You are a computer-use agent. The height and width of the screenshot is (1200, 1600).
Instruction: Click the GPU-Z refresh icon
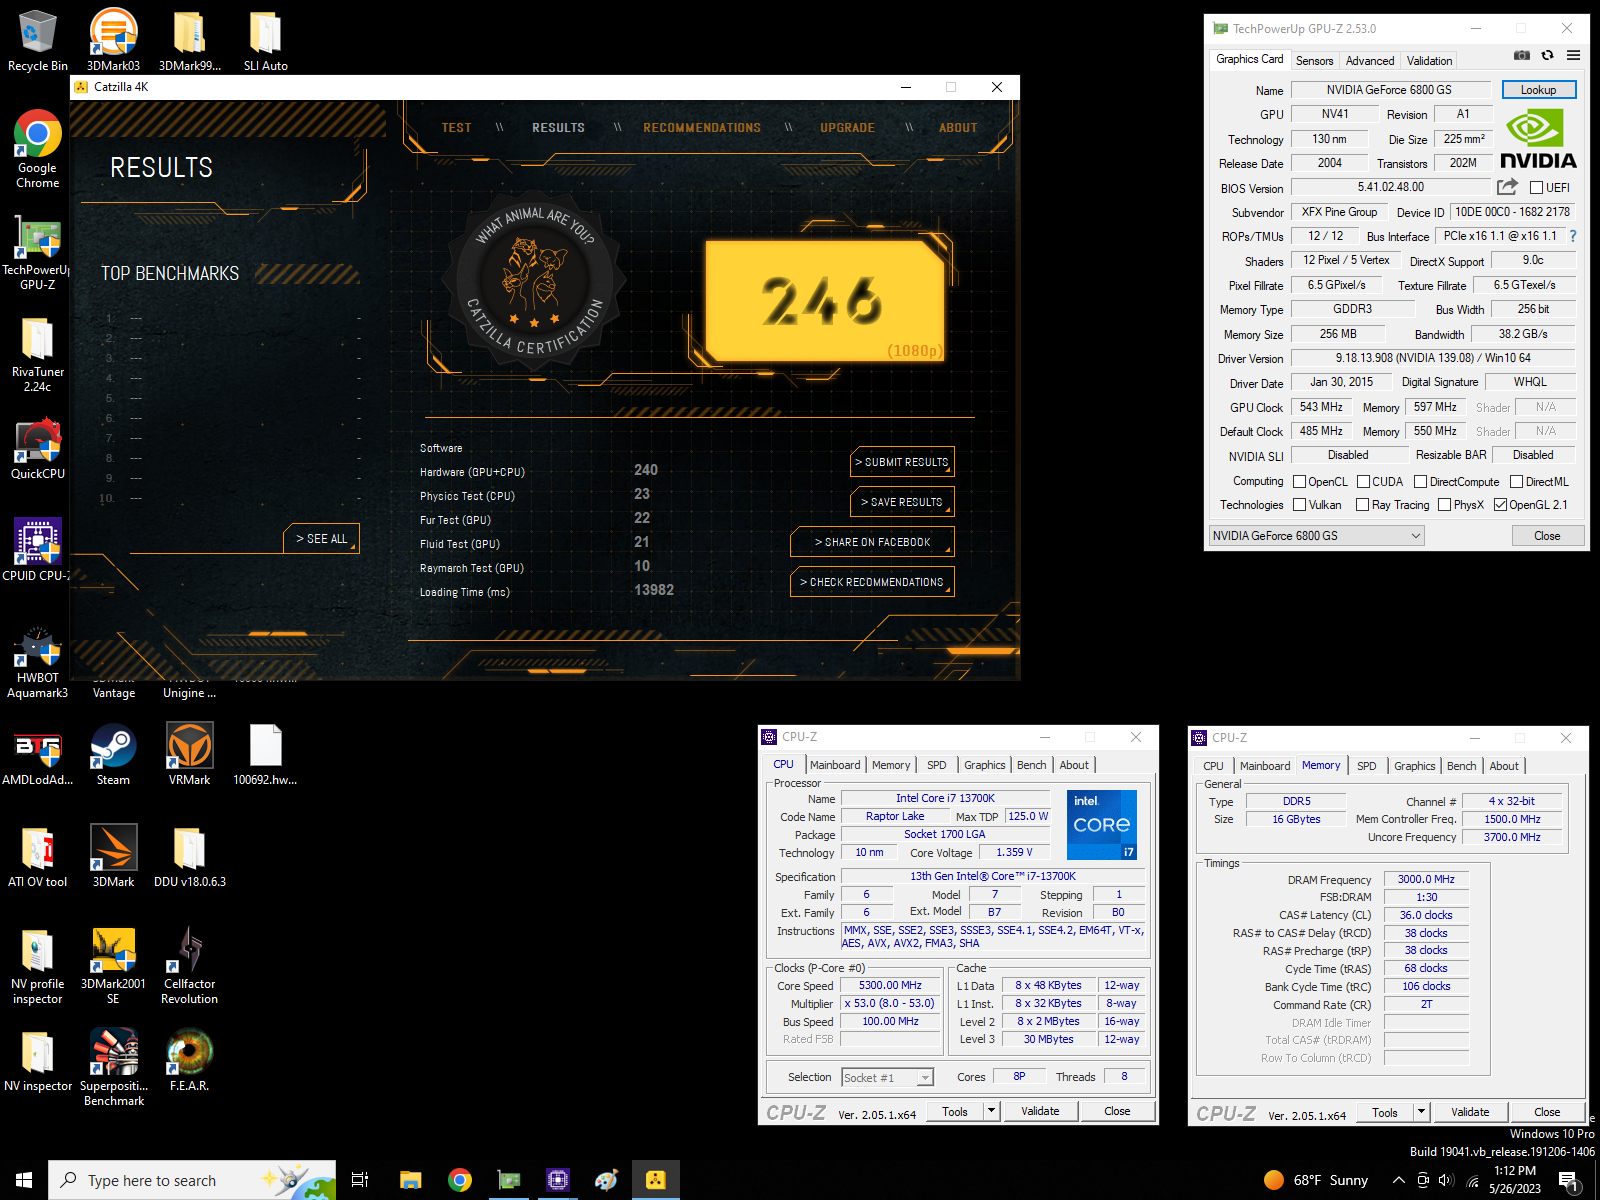1547,56
